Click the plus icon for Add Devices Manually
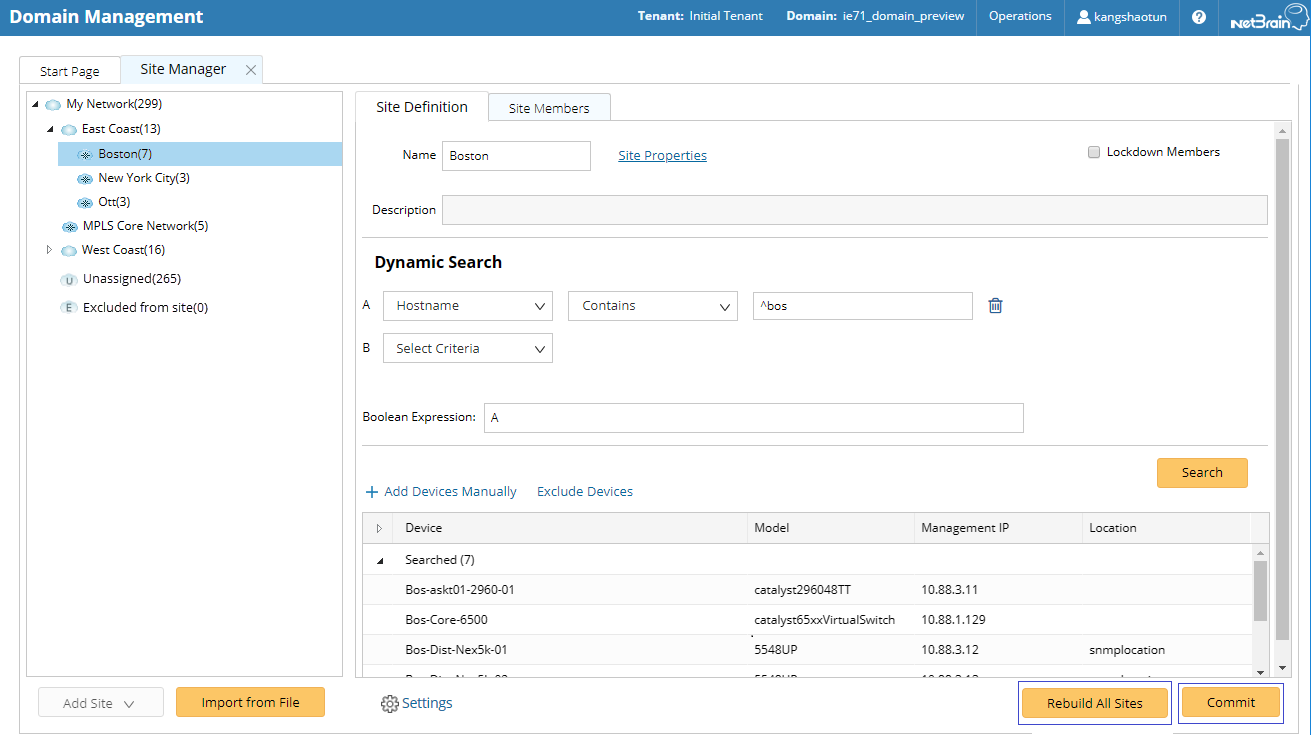1314x735 pixels. point(372,492)
